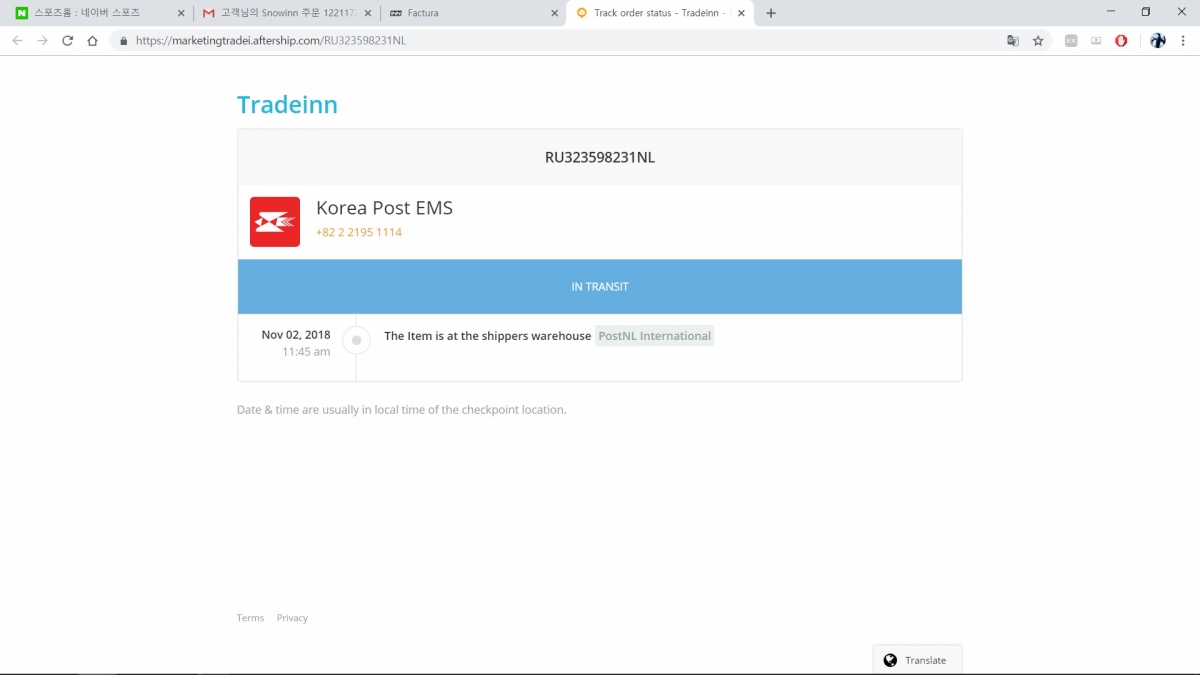1200x675 pixels.
Task: Click the Translate button at page bottom
Action: (916, 660)
